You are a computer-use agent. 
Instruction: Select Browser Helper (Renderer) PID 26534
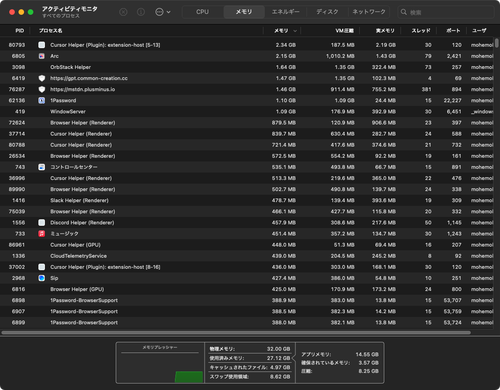247,156
